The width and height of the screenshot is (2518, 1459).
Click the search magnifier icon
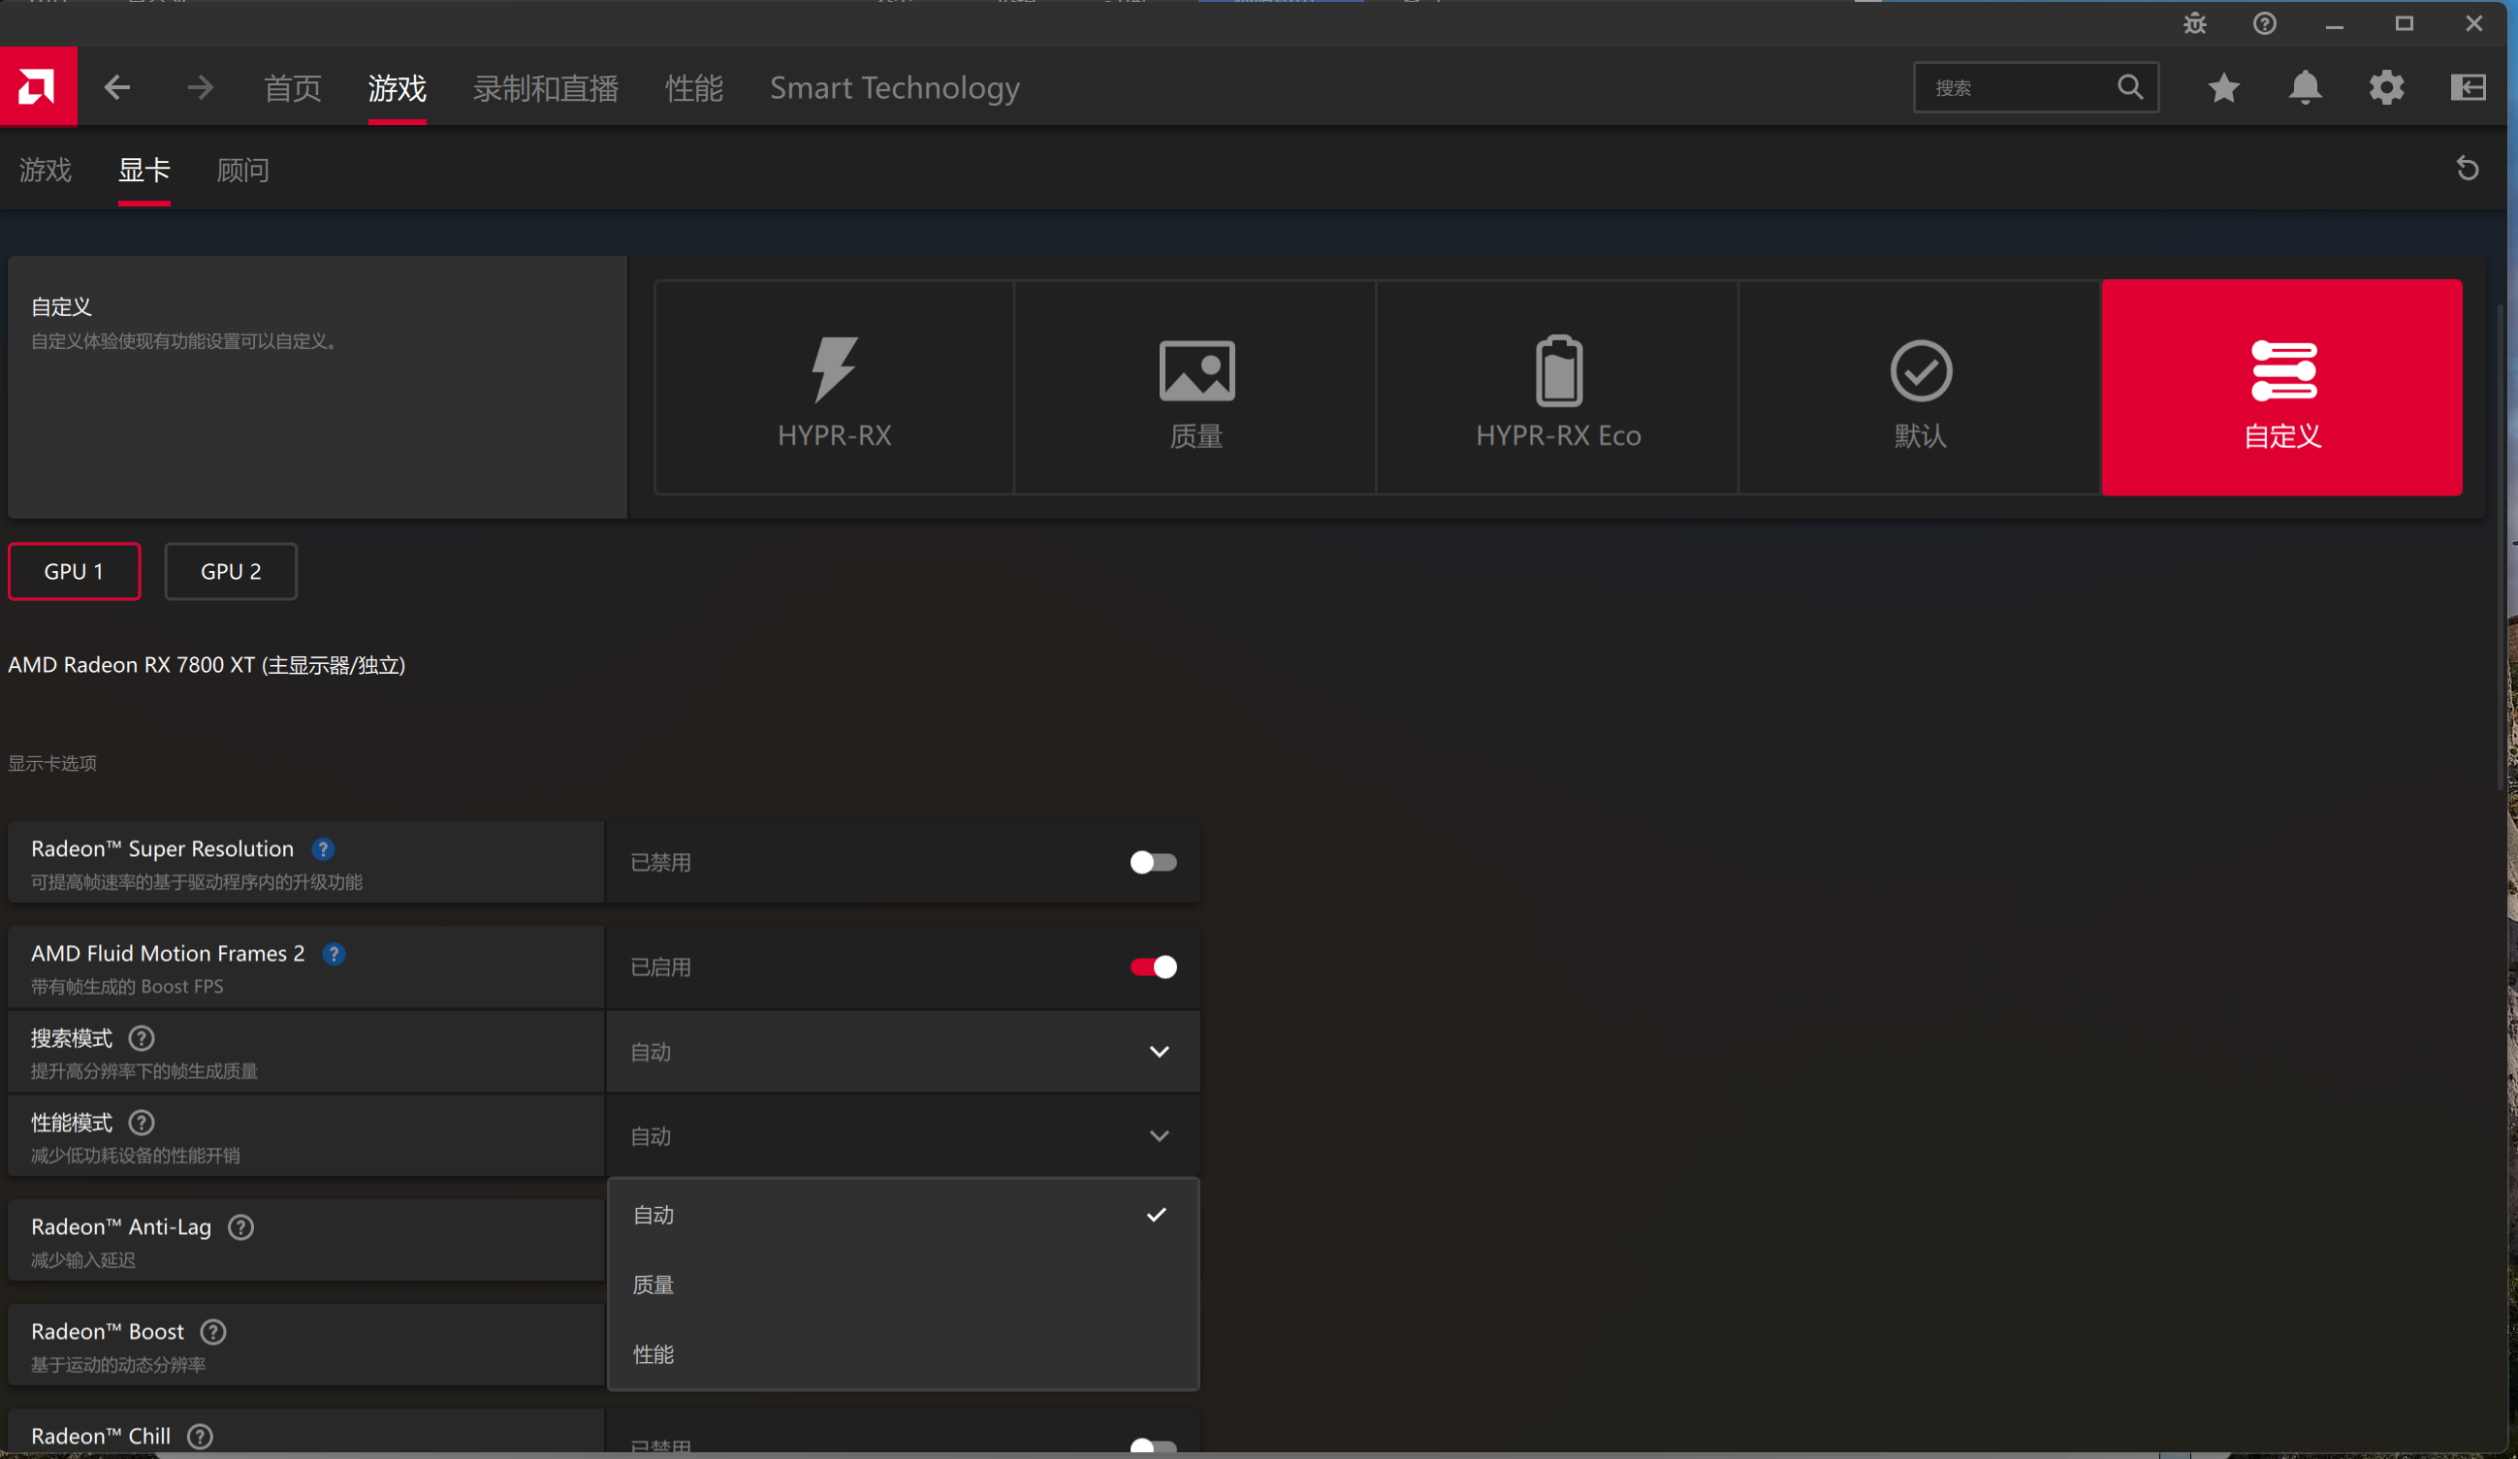[x=2130, y=88]
